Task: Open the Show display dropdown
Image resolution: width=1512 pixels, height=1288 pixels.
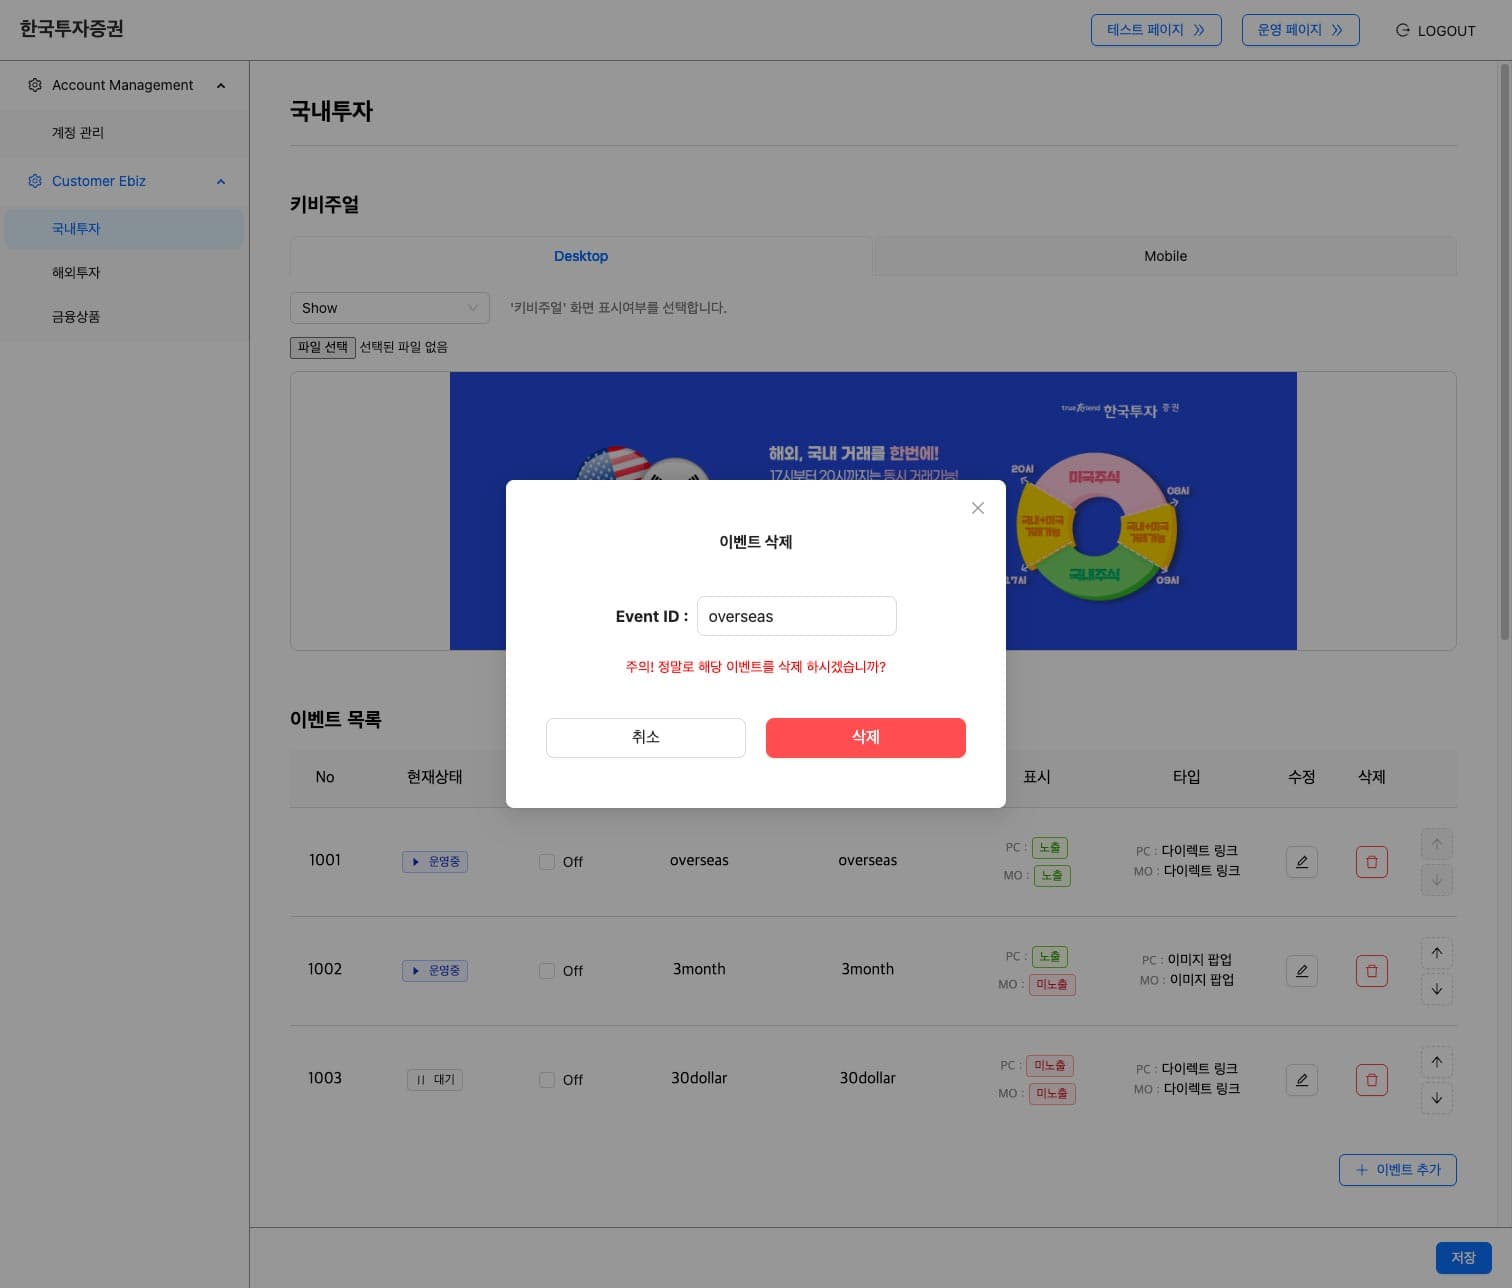Action: coord(389,308)
